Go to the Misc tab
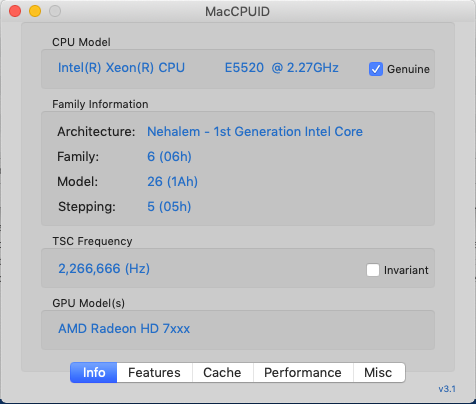Viewport: 476px width, 404px height. [x=378, y=373]
